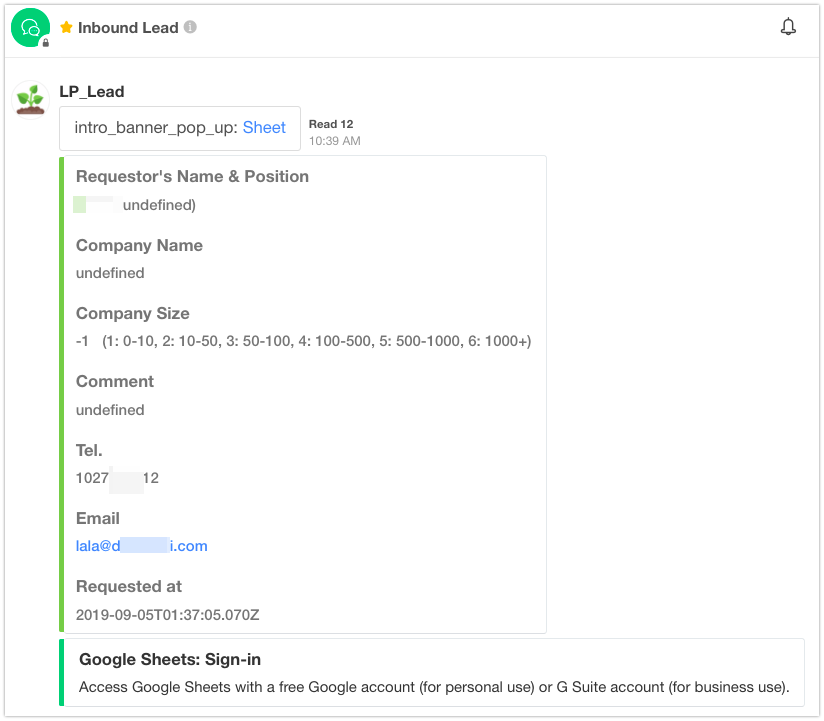Click the Read 12 indicator
824x721 pixels.
(x=331, y=124)
